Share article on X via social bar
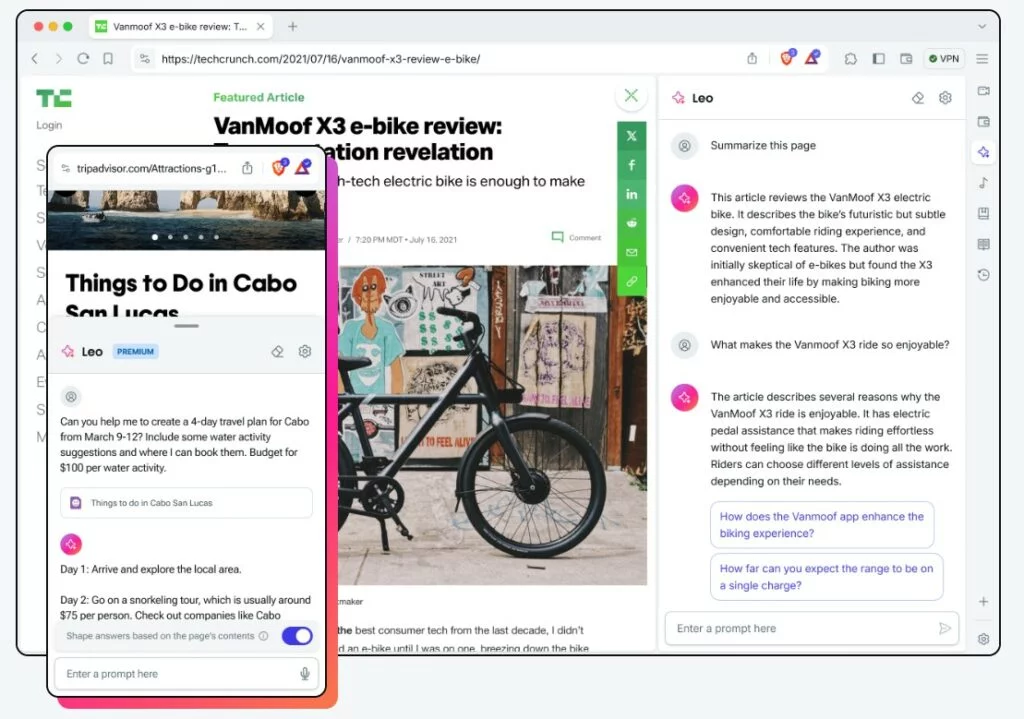 [631, 136]
